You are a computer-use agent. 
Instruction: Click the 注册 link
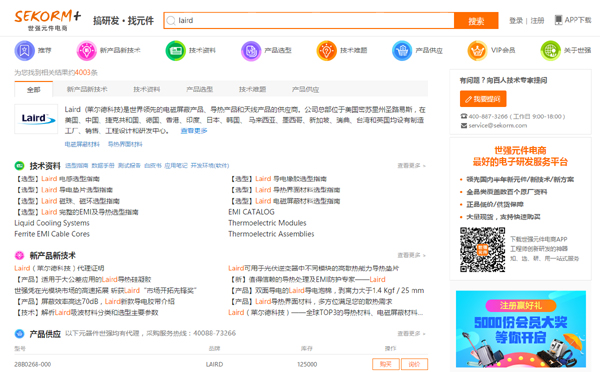(537, 20)
